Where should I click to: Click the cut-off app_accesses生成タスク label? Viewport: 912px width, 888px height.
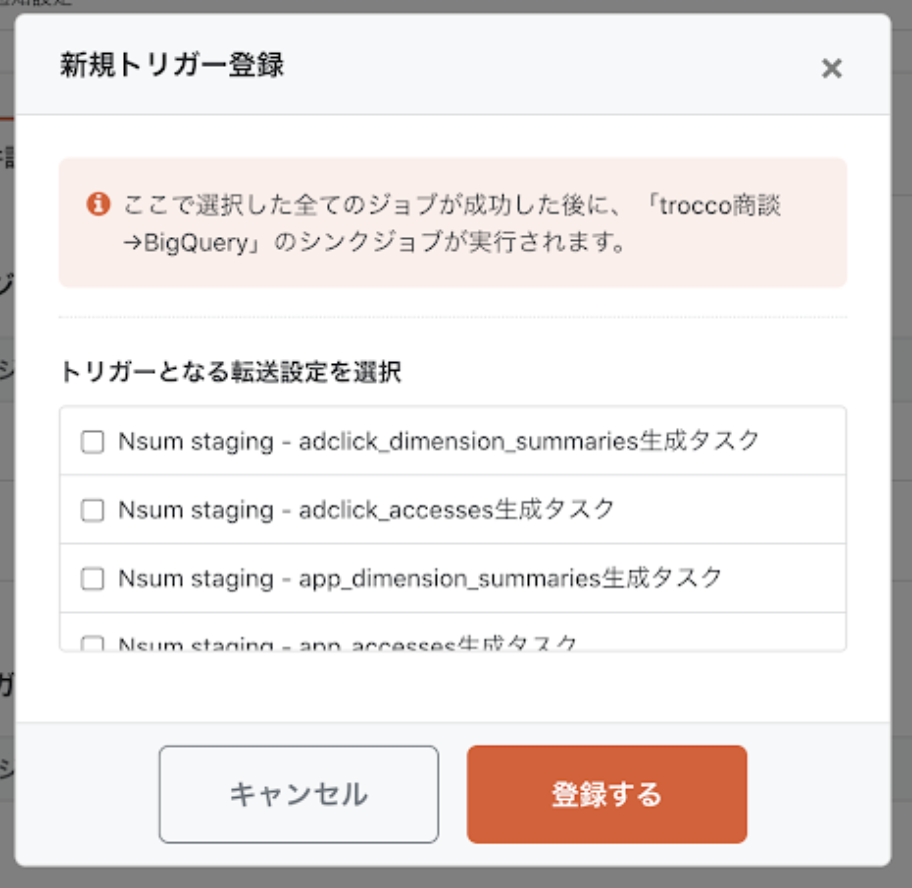point(348,644)
